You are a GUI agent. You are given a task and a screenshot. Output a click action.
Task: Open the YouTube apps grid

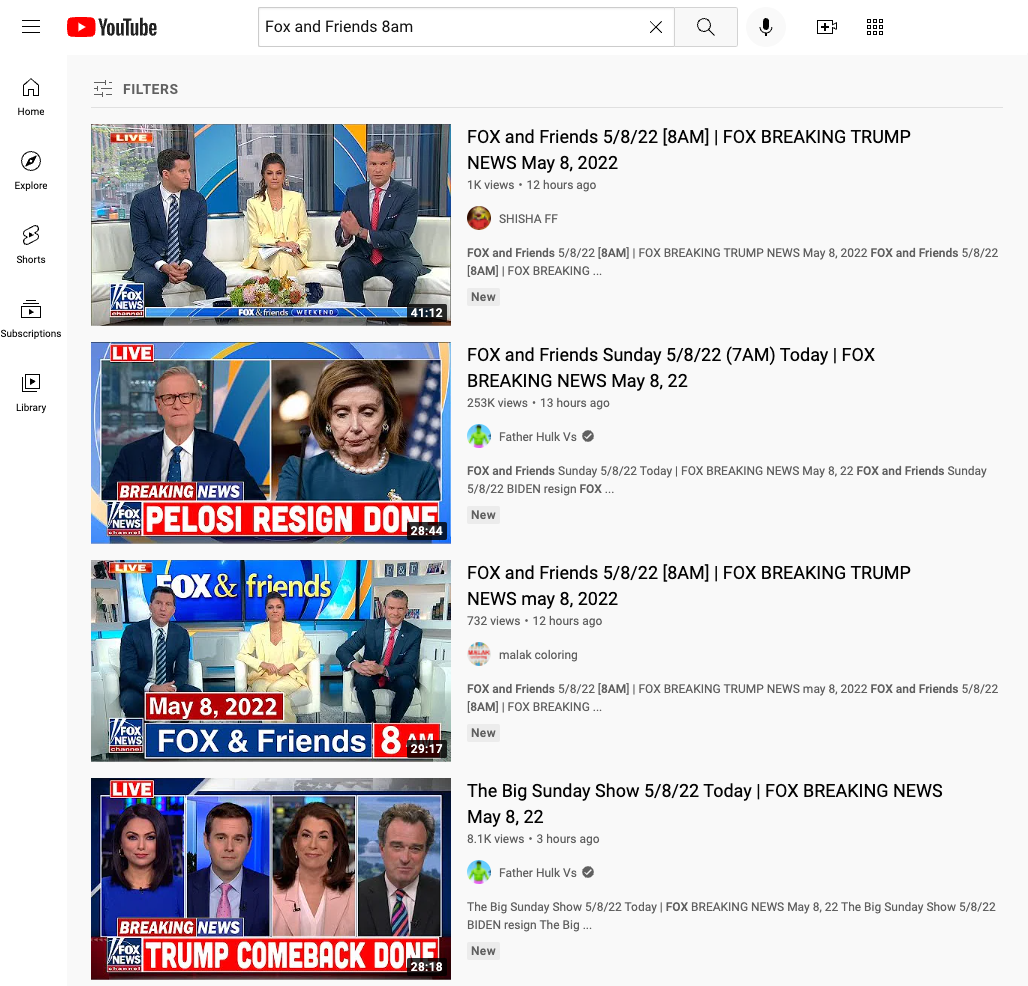click(875, 27)
